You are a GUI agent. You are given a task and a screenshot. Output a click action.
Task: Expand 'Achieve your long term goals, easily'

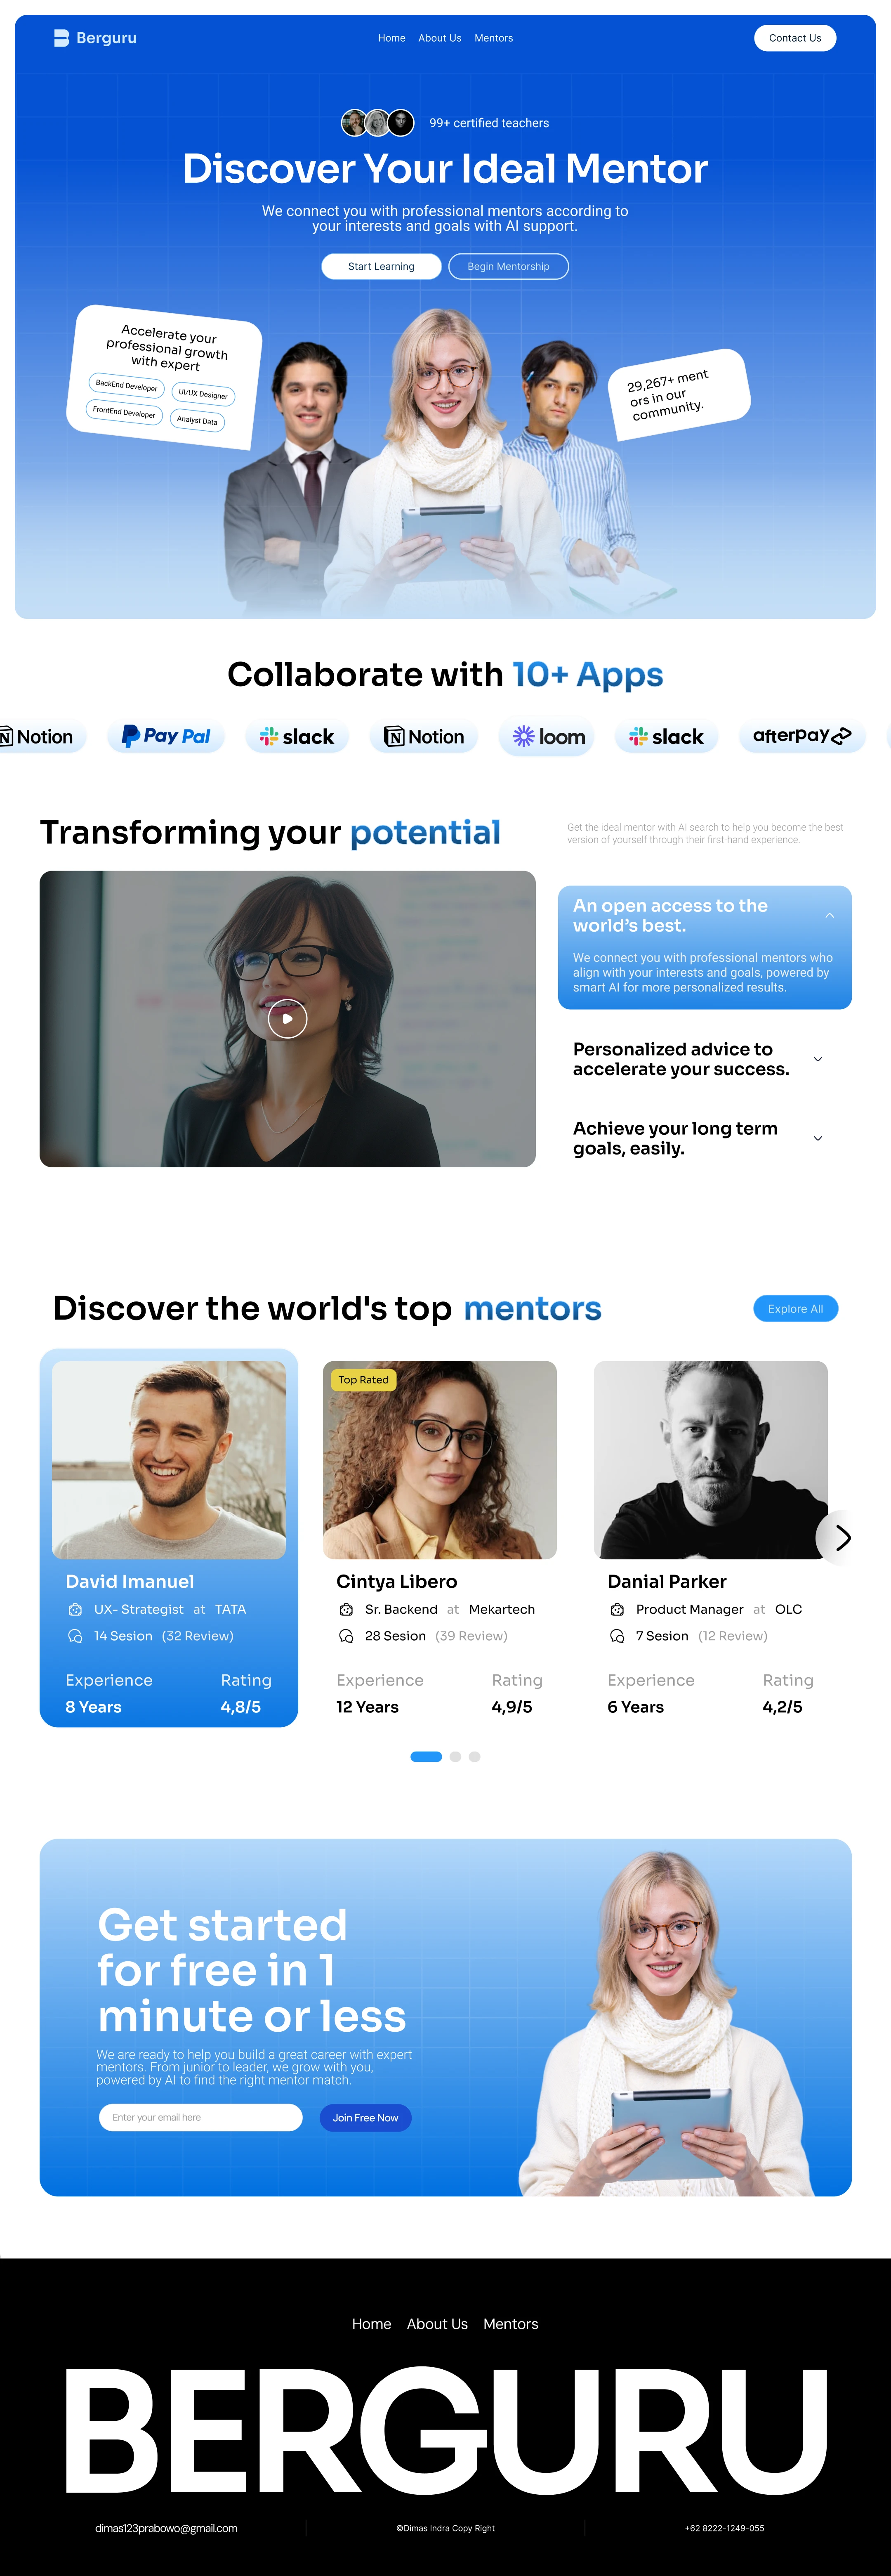coord(818,1138)
